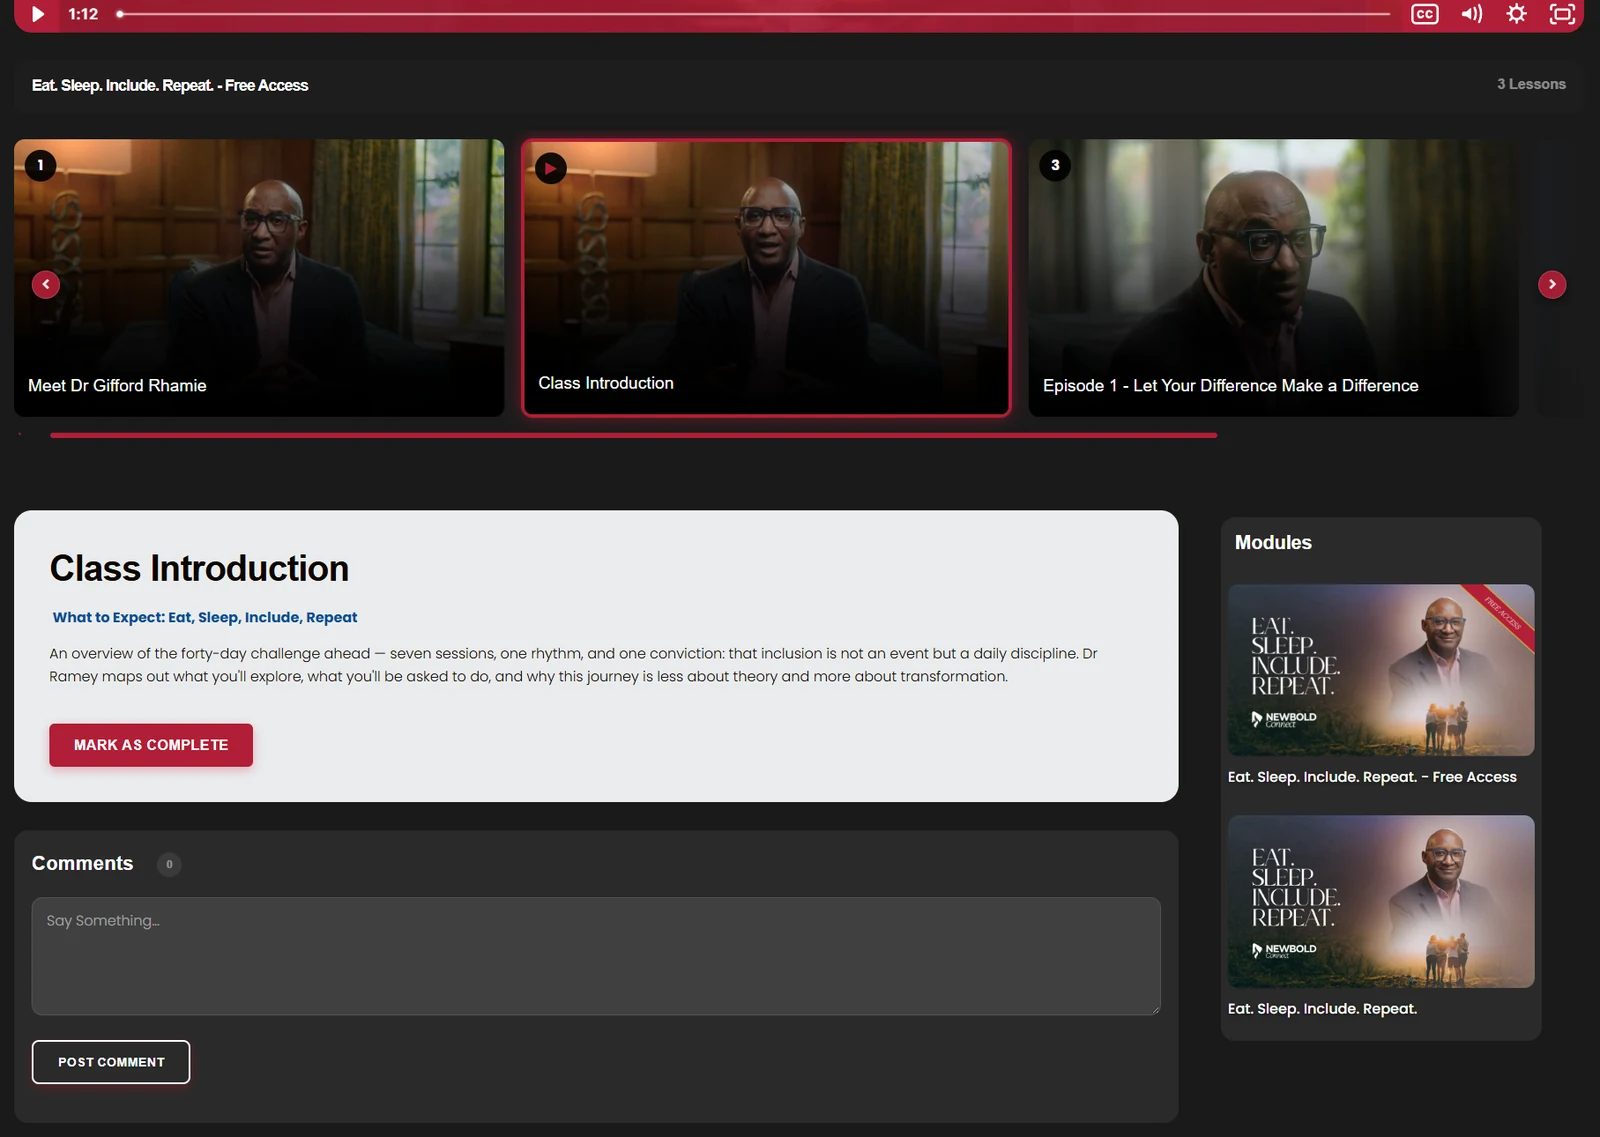Open lesson 1 Meet Dr Gifford Rhamie
The image size is (1600, 1137).
tap(259, 277)
